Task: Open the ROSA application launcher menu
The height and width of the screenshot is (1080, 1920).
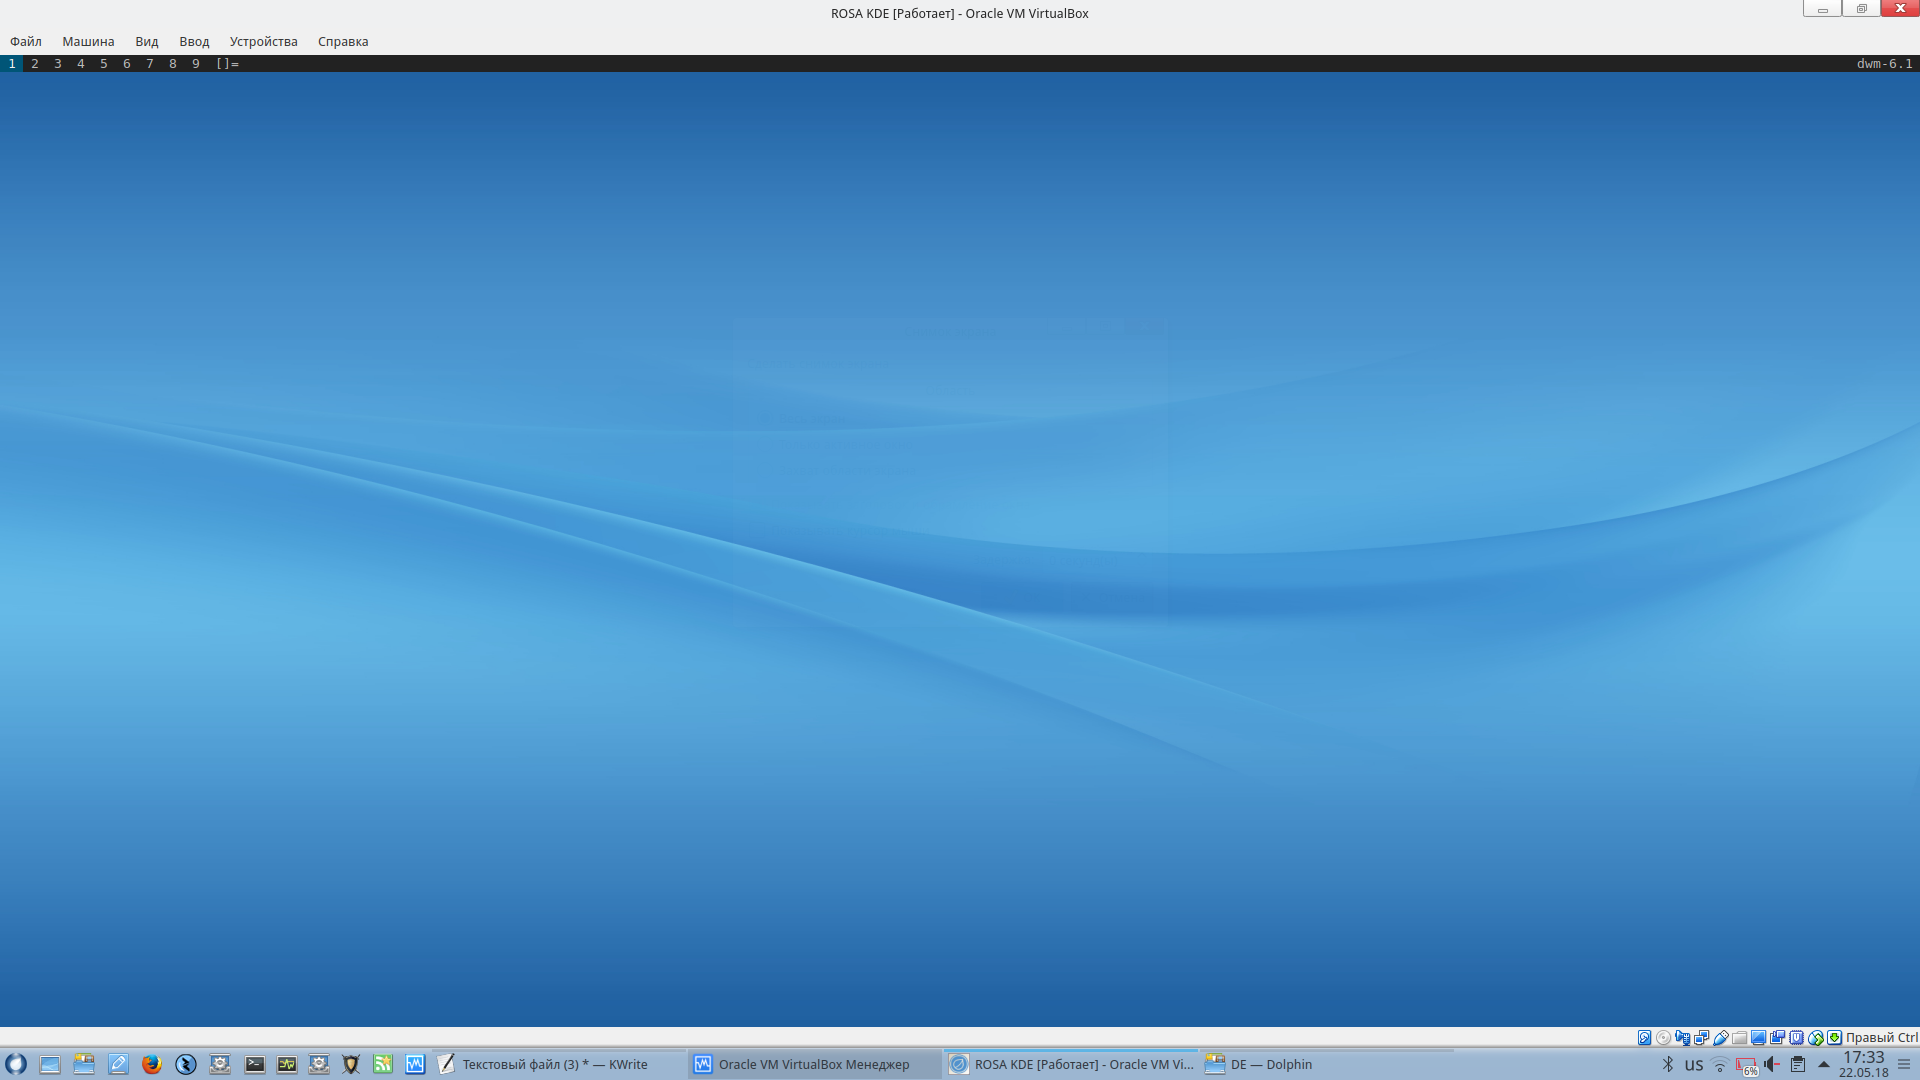Action: 16,1064
